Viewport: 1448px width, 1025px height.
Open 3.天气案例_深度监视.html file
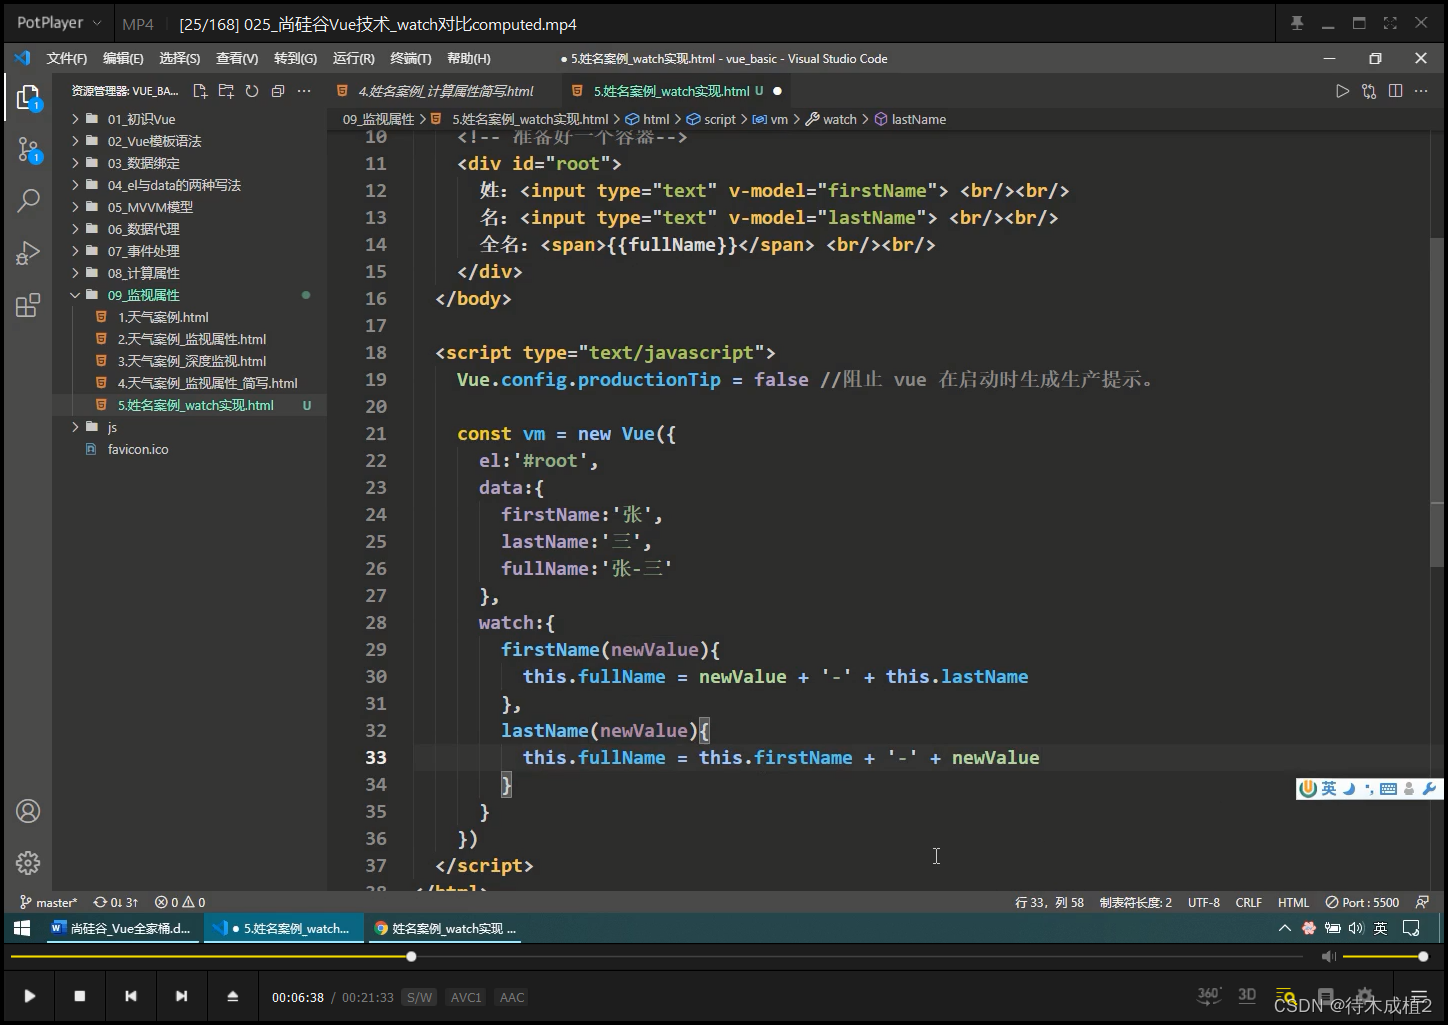pos(190,361)
